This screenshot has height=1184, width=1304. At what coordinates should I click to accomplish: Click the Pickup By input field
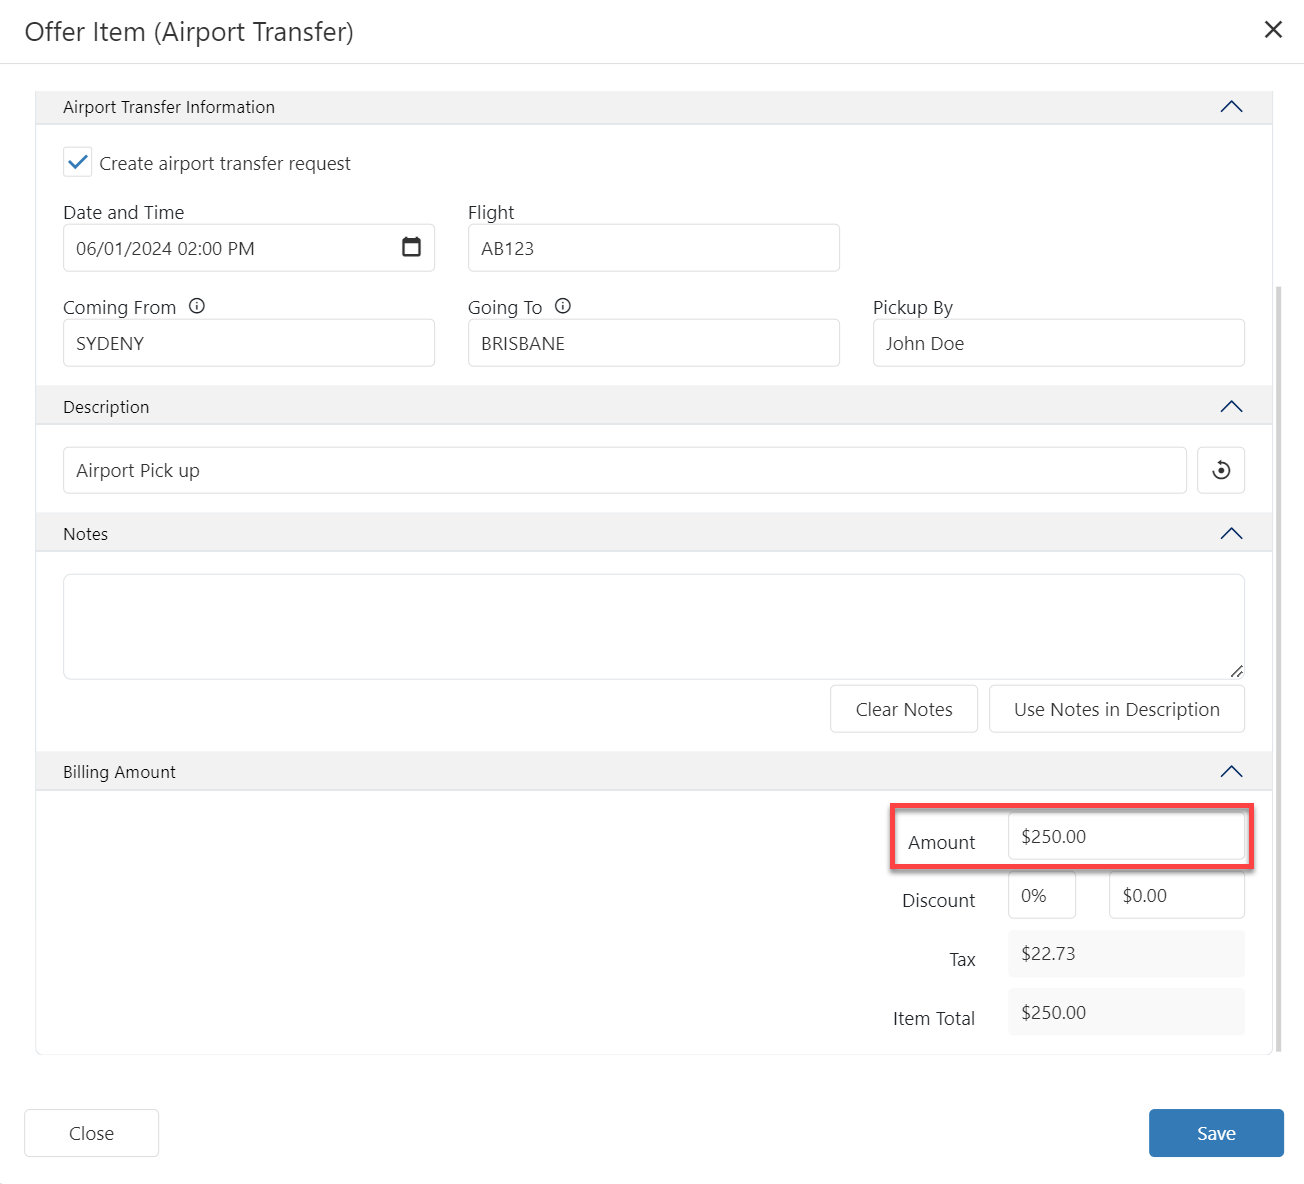(x=1058, y=343)
